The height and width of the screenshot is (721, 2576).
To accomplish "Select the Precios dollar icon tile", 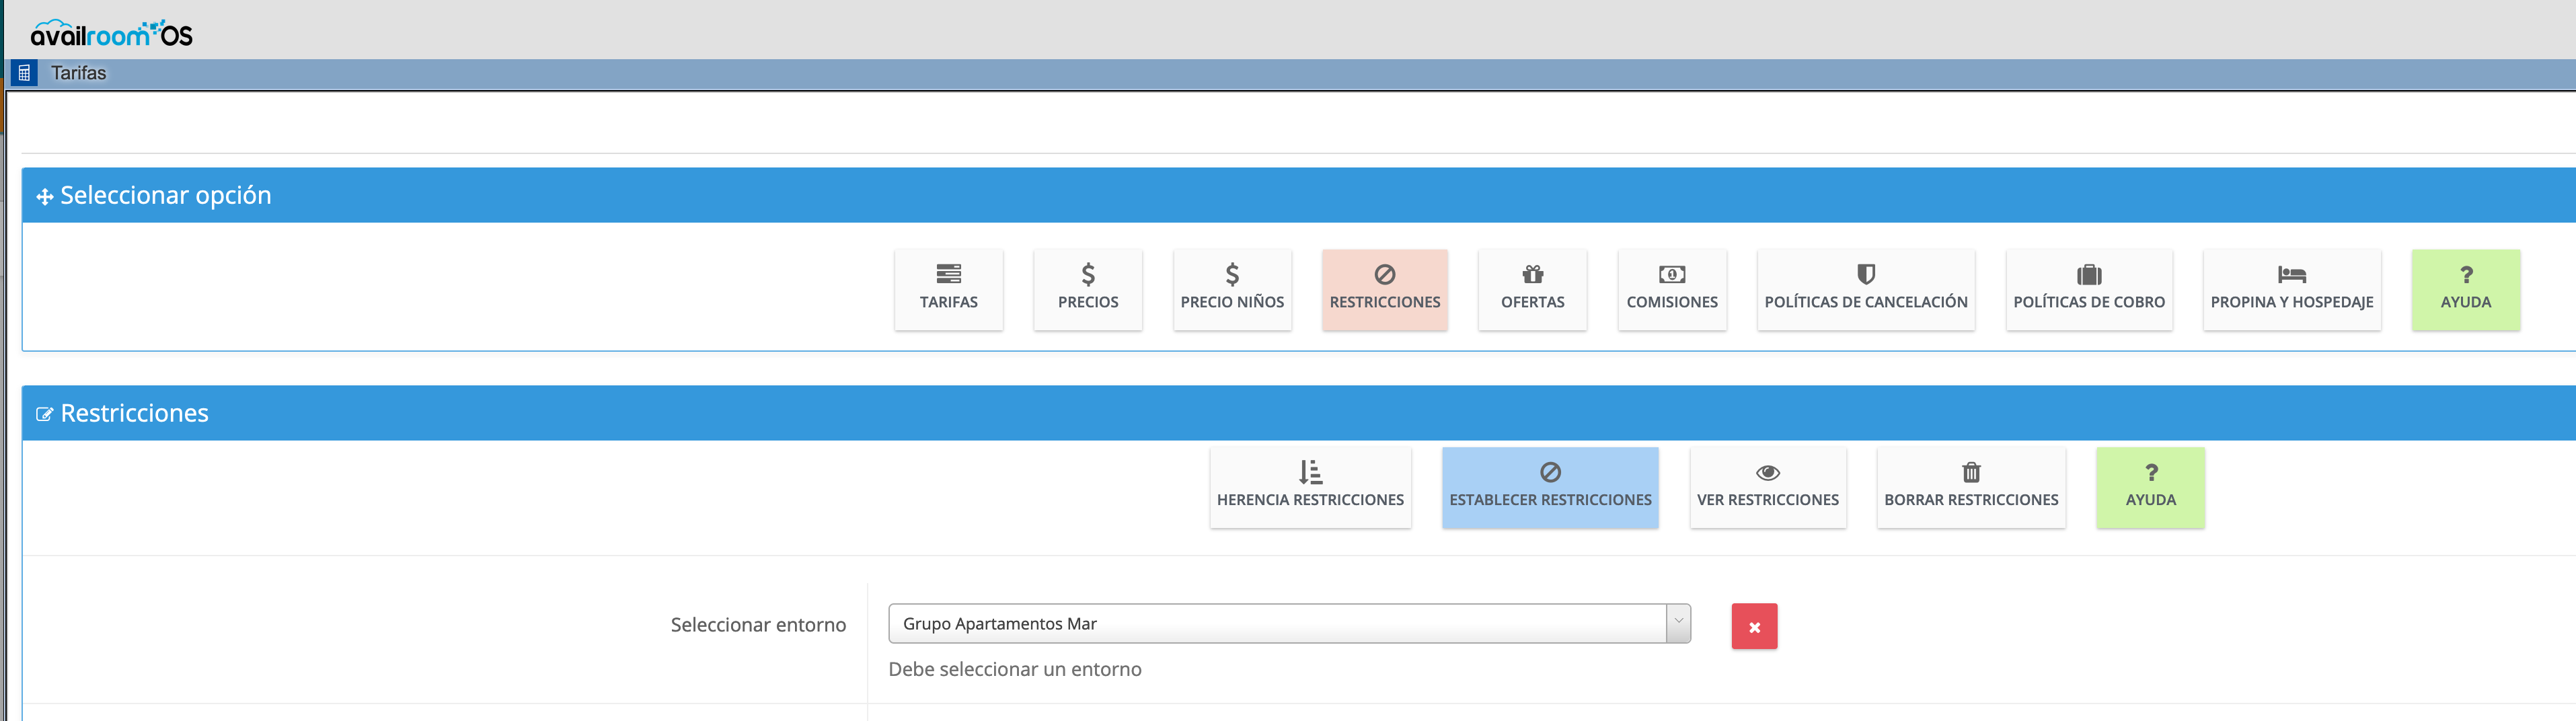I will pos(1087,289).
